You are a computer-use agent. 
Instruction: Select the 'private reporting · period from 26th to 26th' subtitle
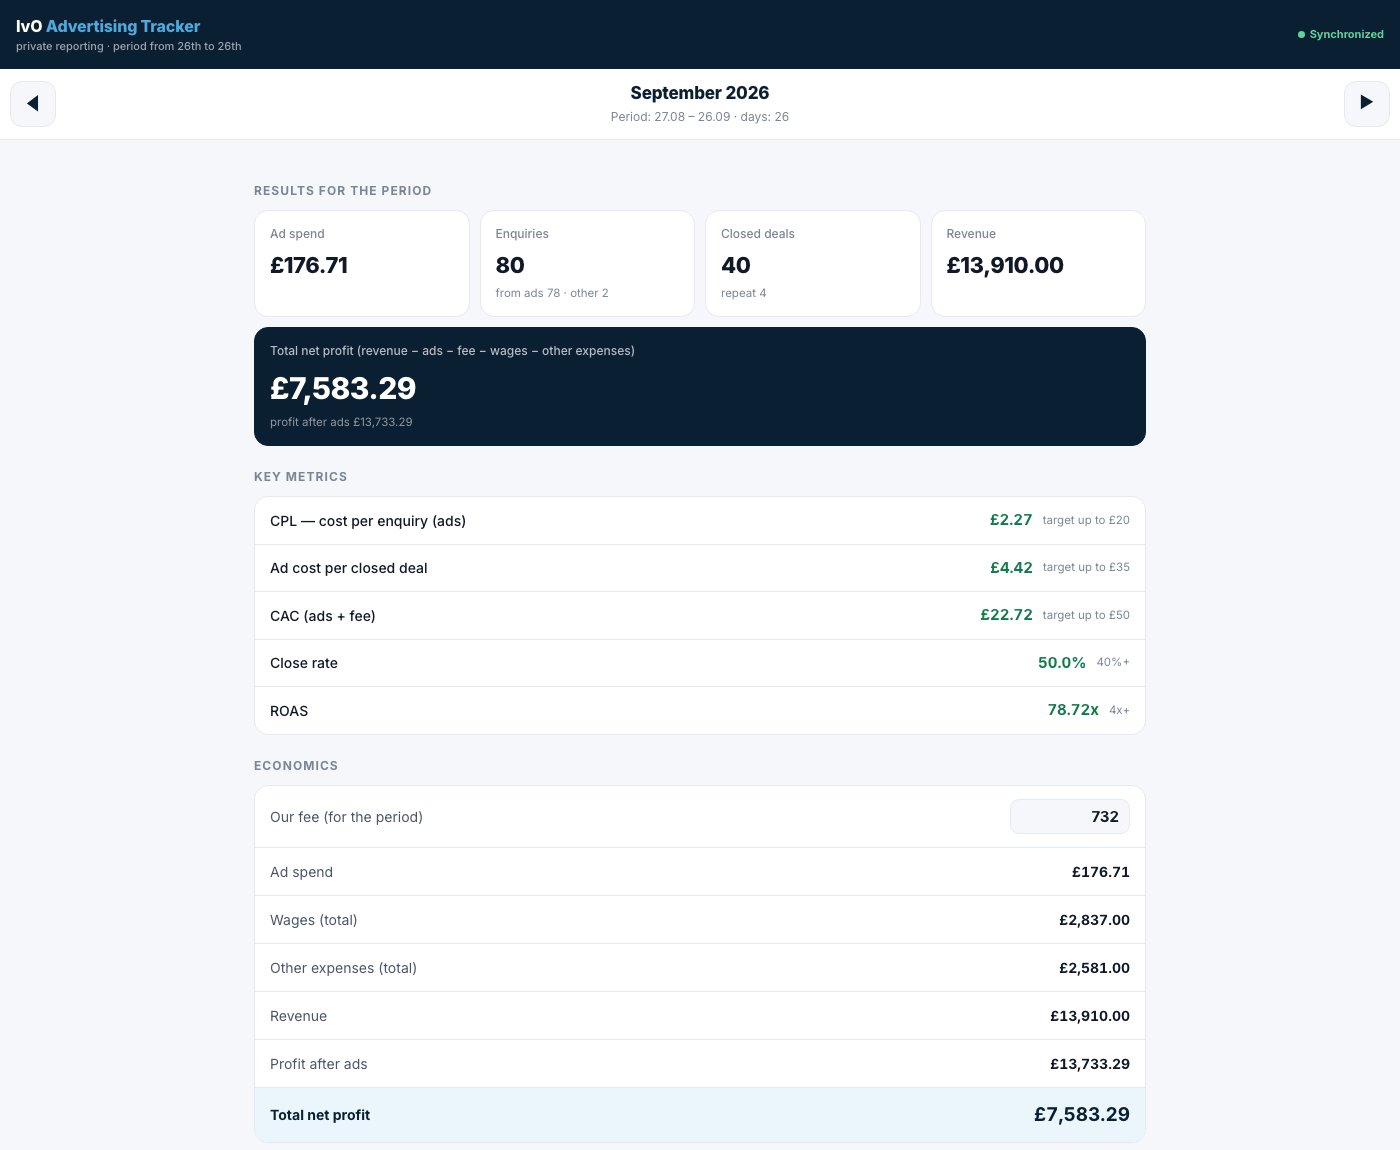point(128,46)
